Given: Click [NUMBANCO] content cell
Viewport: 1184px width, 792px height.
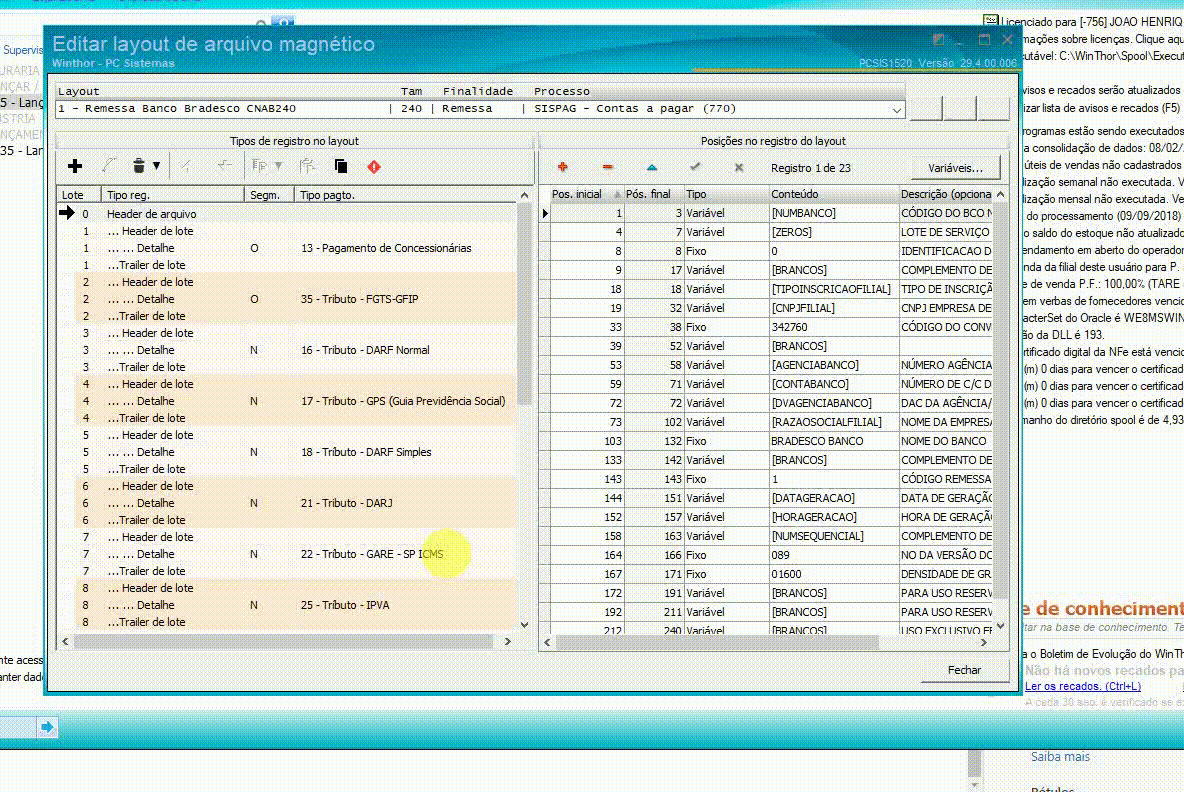Looking at the screenshot, I should (x=834, y=213).
